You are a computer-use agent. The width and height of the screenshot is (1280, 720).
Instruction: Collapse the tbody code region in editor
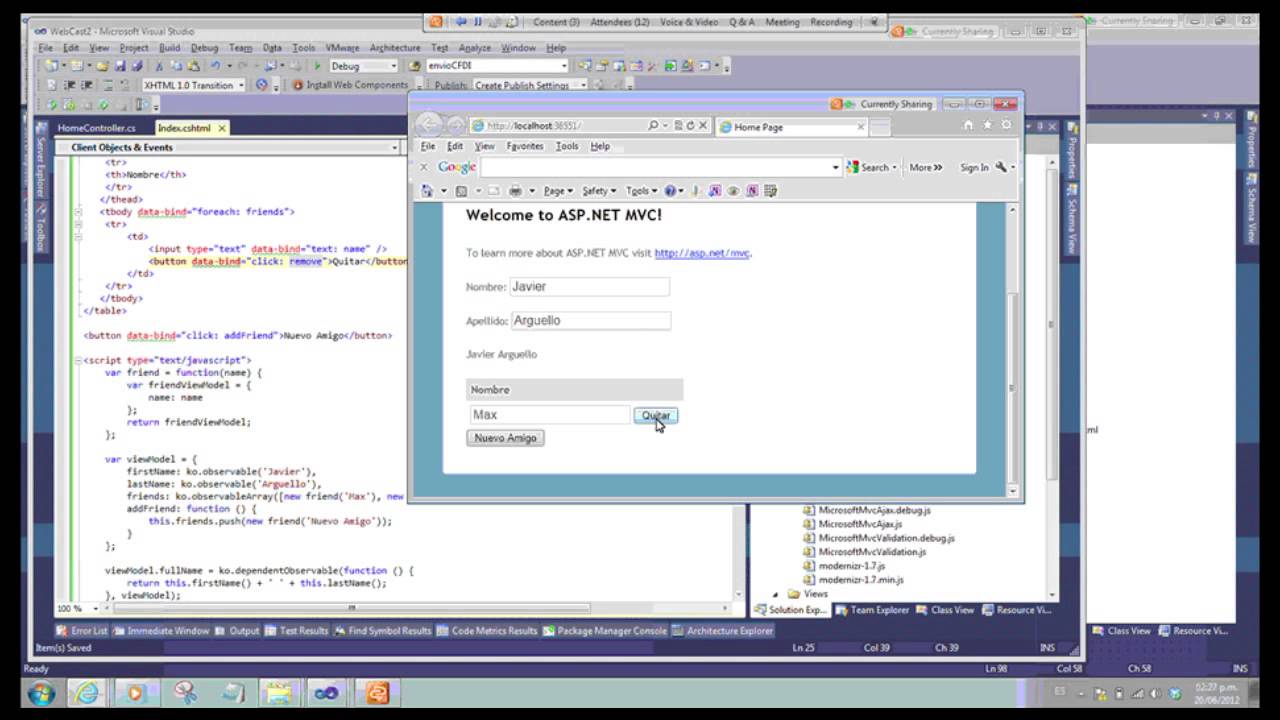(78, 212)
